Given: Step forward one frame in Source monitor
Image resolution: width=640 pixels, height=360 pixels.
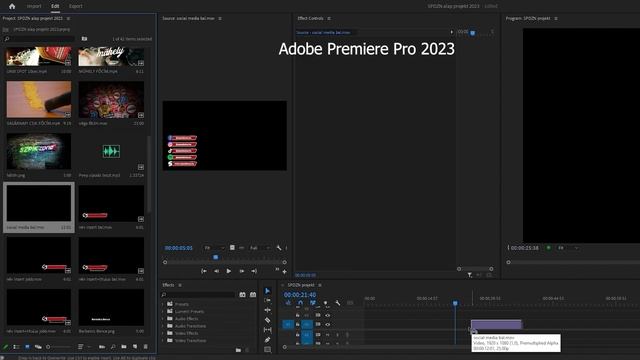Looking at the screenshot, I should 242,271.
